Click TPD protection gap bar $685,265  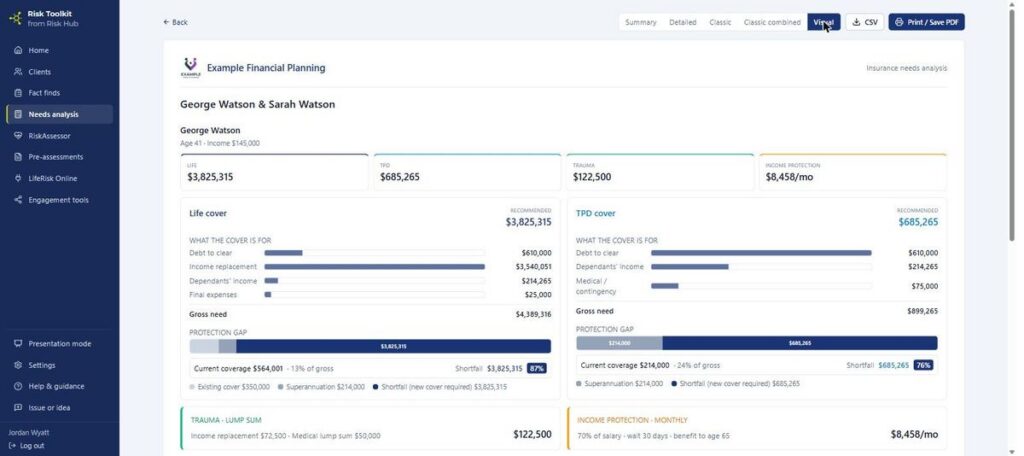tap(799, 343)
